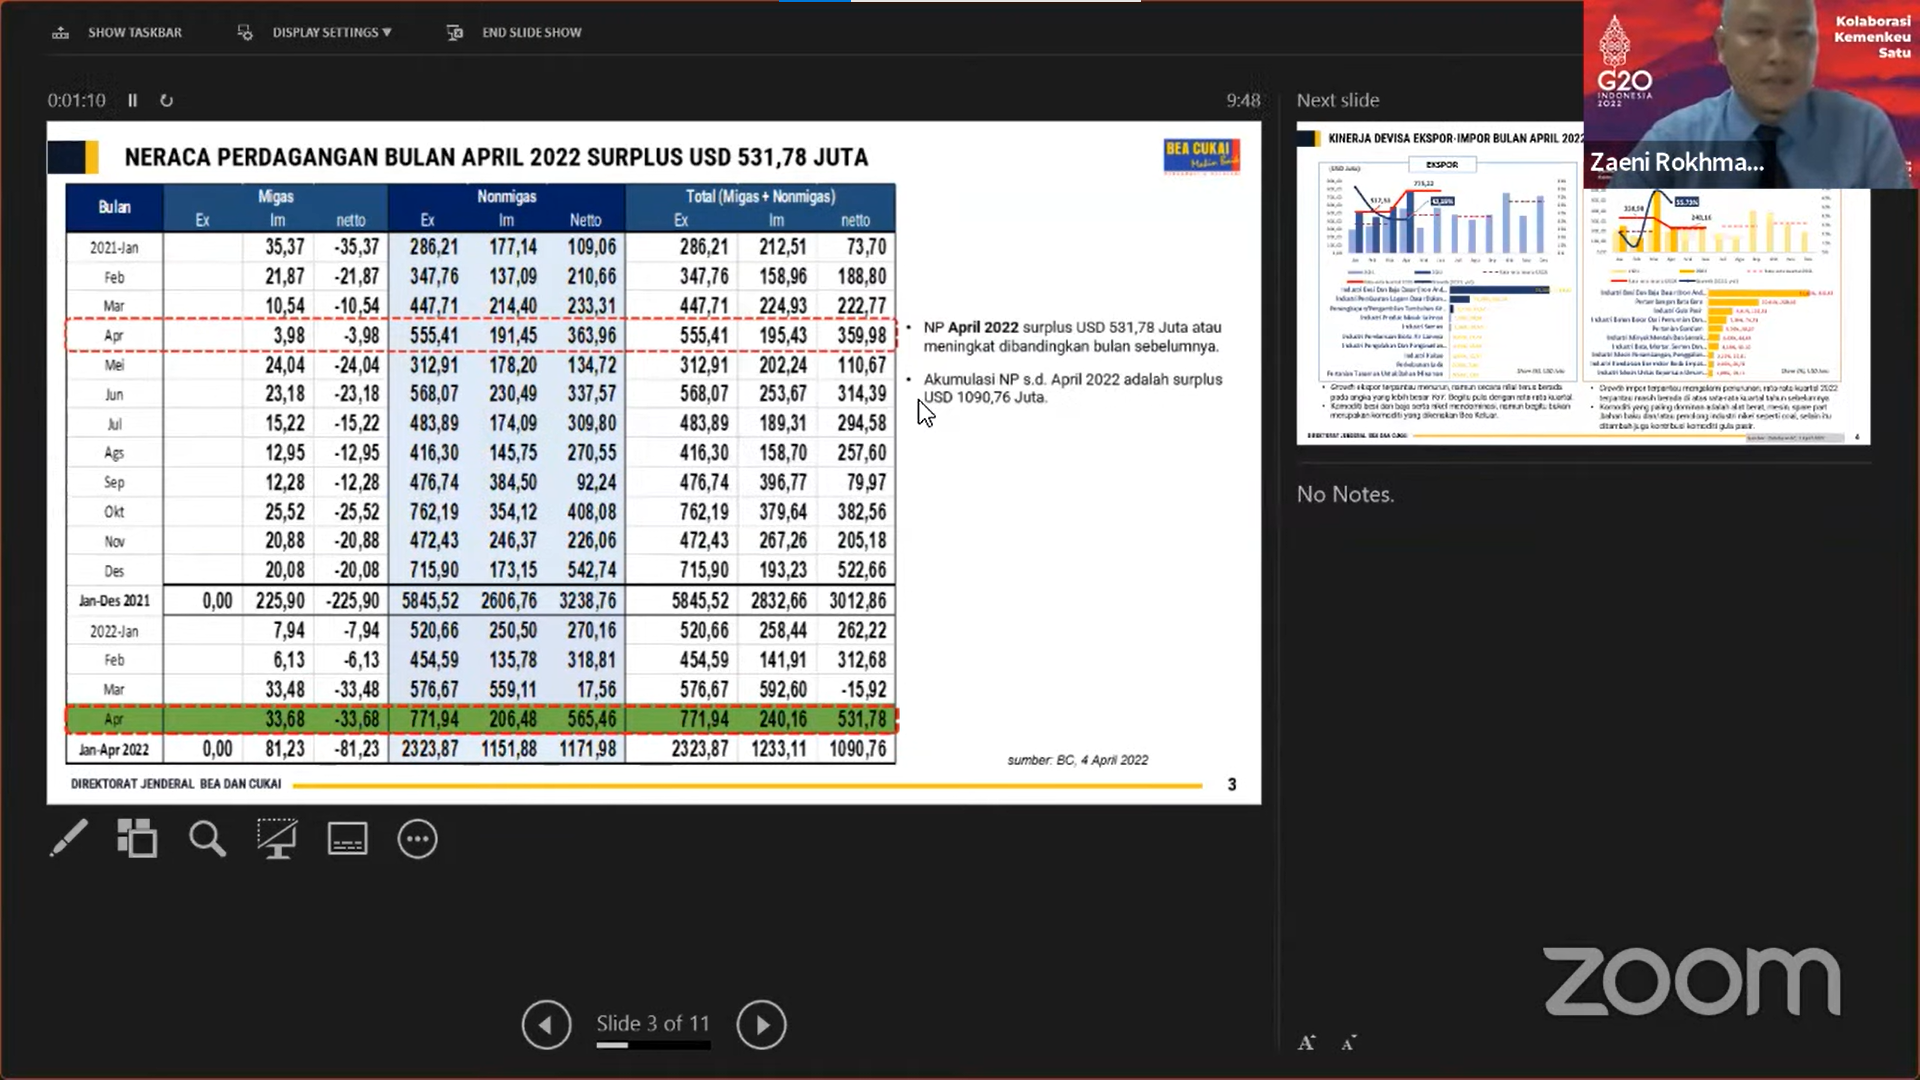Click the zoom into slide magnifier

207,839
